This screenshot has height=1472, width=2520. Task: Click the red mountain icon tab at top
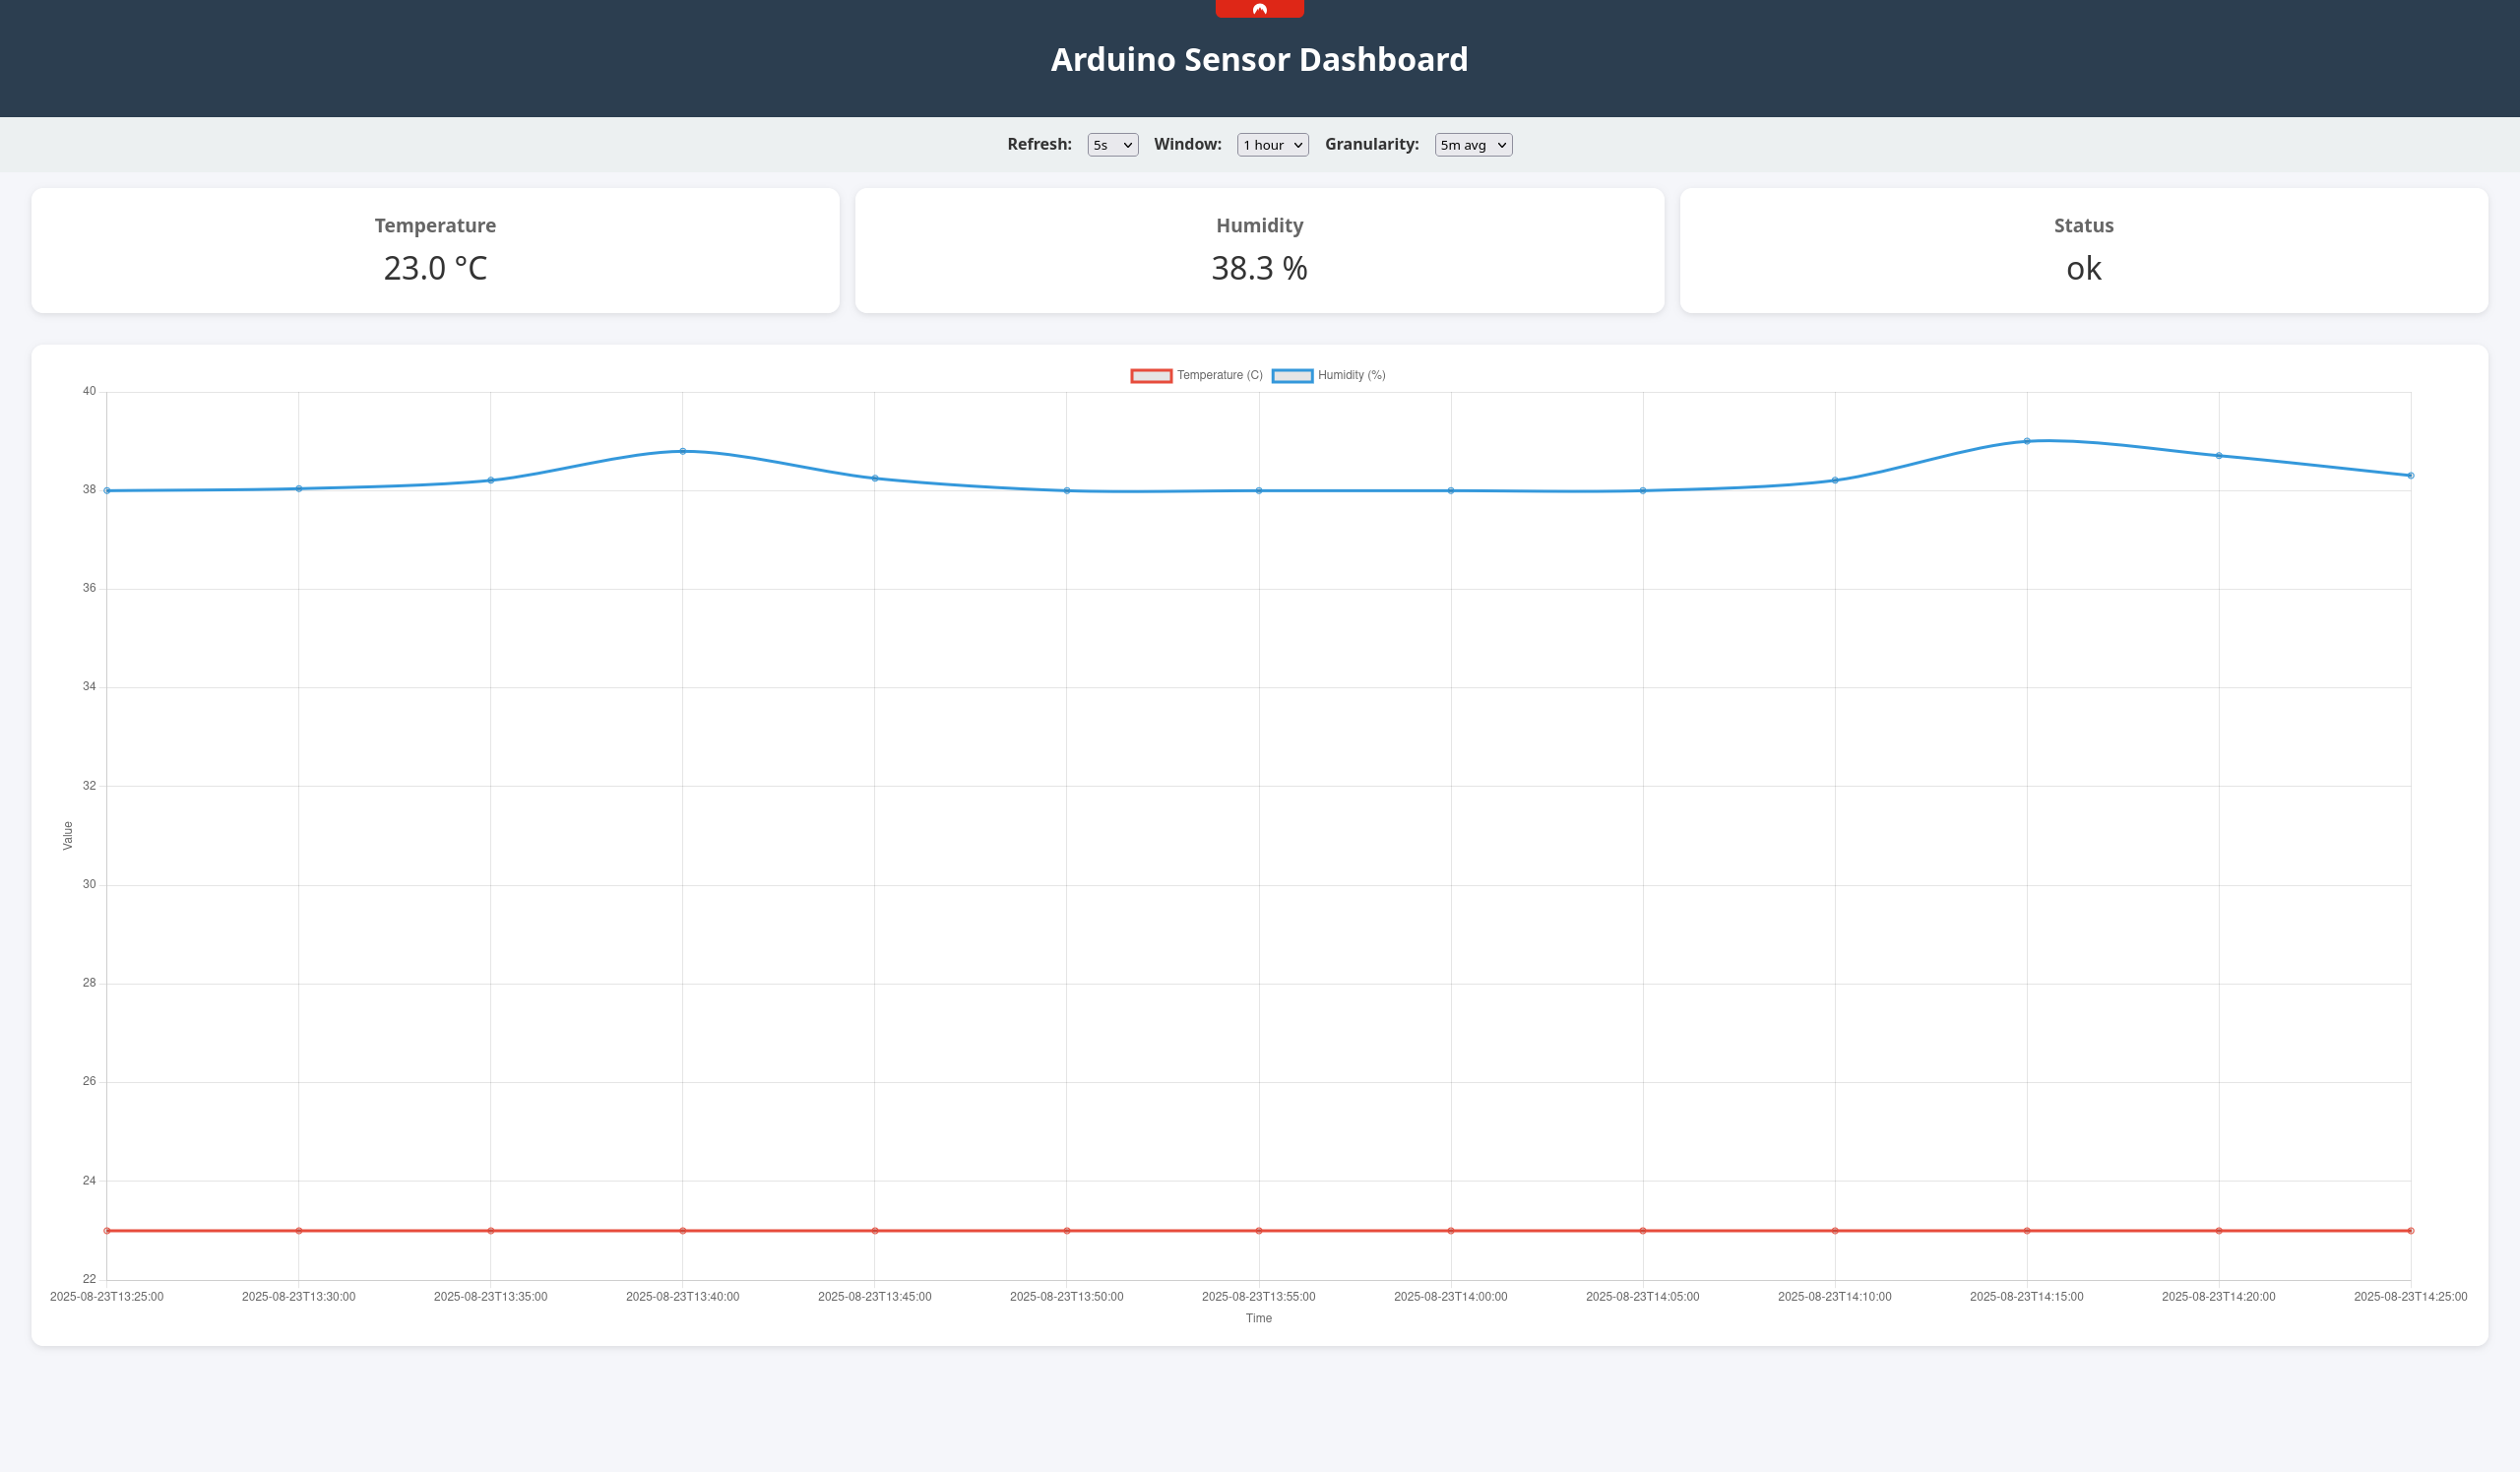point(1259,8)
